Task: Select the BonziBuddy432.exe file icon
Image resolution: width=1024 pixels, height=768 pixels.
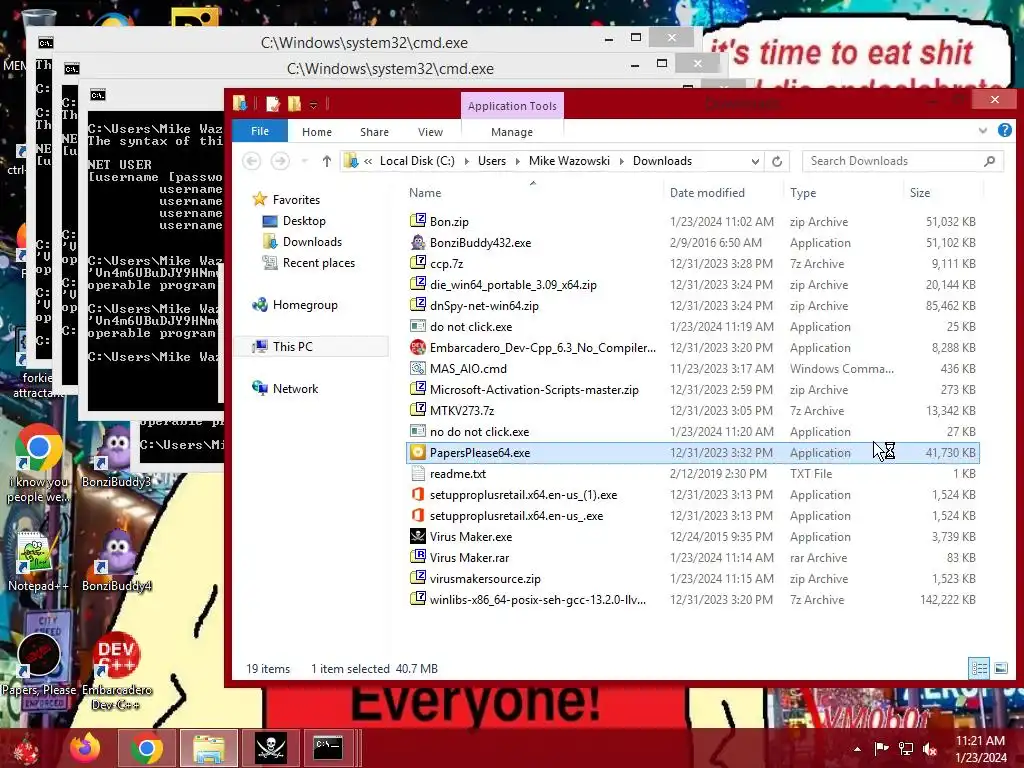Action: pyautogui.click(x=418, y=242)
